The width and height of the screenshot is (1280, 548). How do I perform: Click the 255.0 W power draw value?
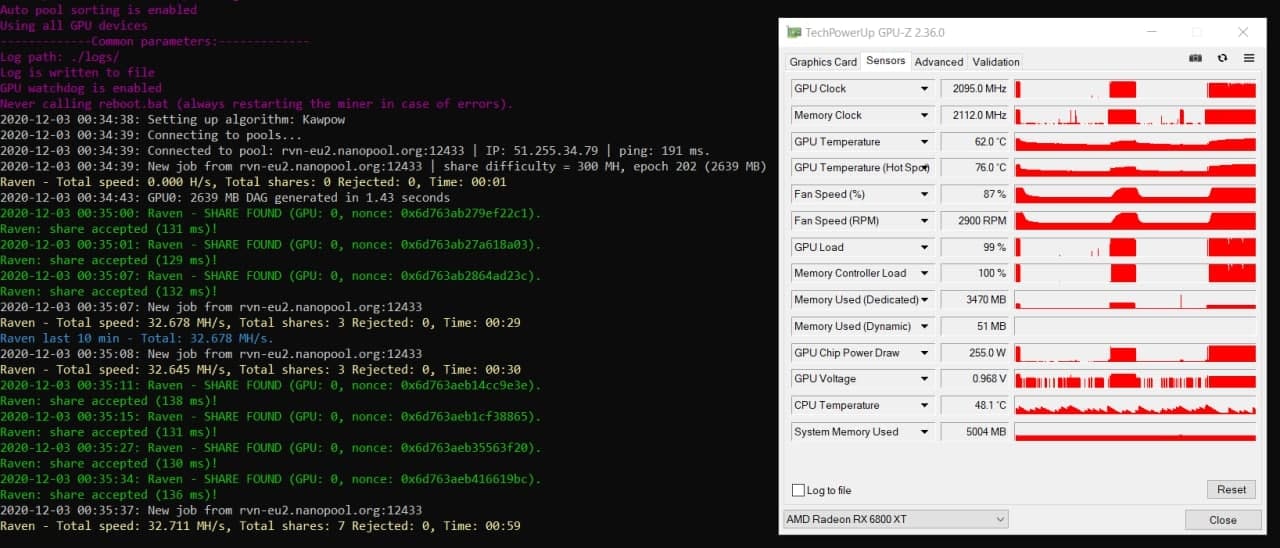click(x=975, y=353)
